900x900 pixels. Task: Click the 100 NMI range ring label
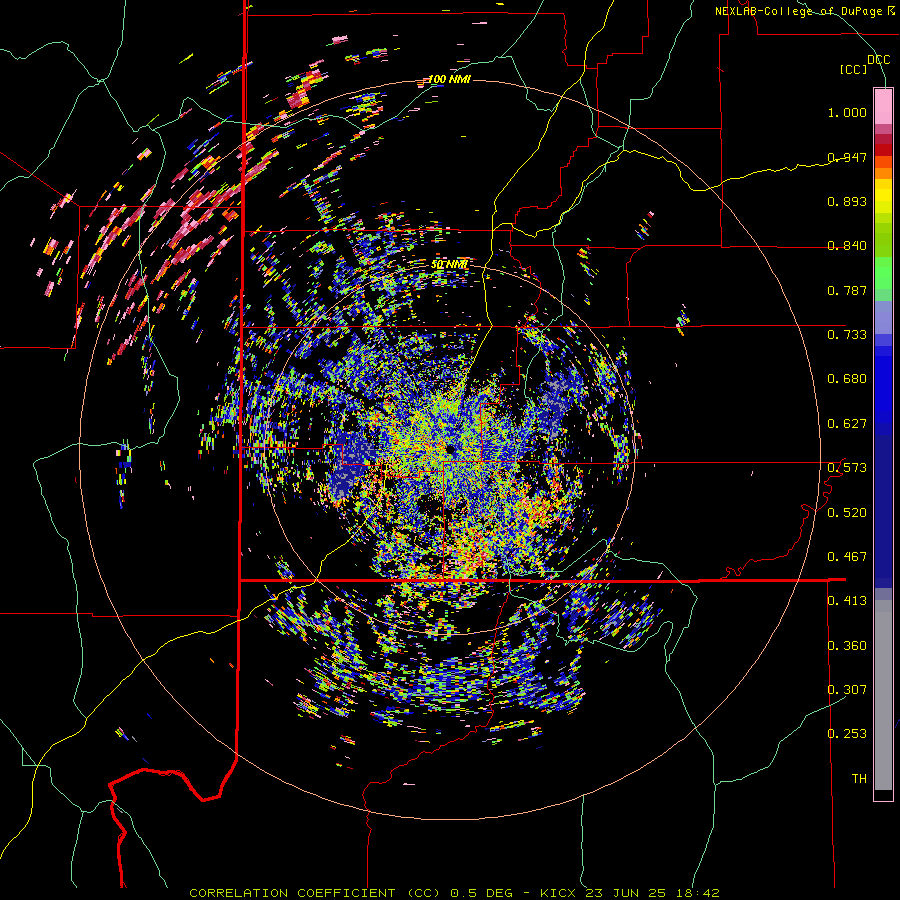449,79
